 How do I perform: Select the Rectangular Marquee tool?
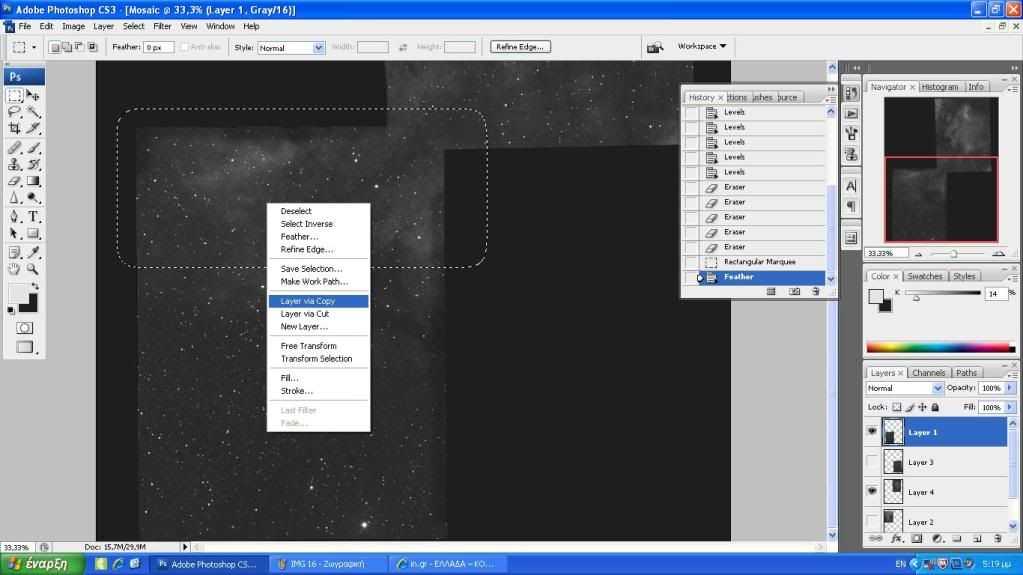pyautogui.click(x=15, y=96)
